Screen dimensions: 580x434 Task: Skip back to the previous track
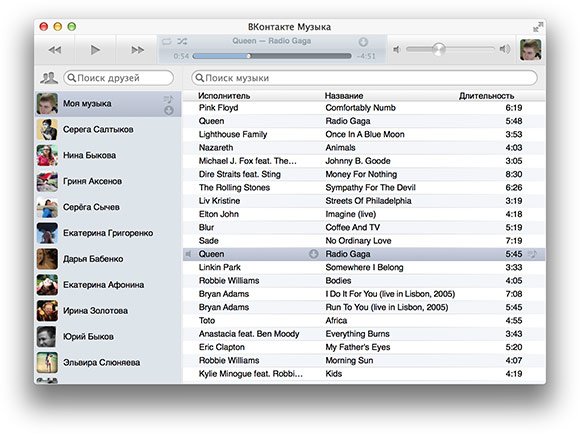coord(55,50)
